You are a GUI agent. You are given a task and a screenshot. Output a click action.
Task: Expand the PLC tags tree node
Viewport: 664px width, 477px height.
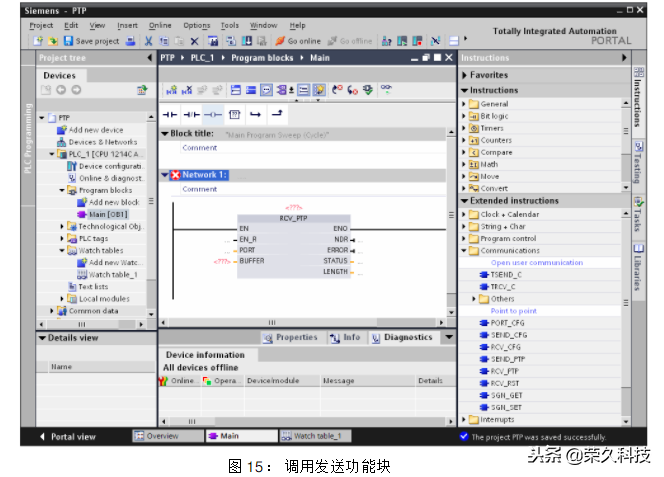click(62, 238)
